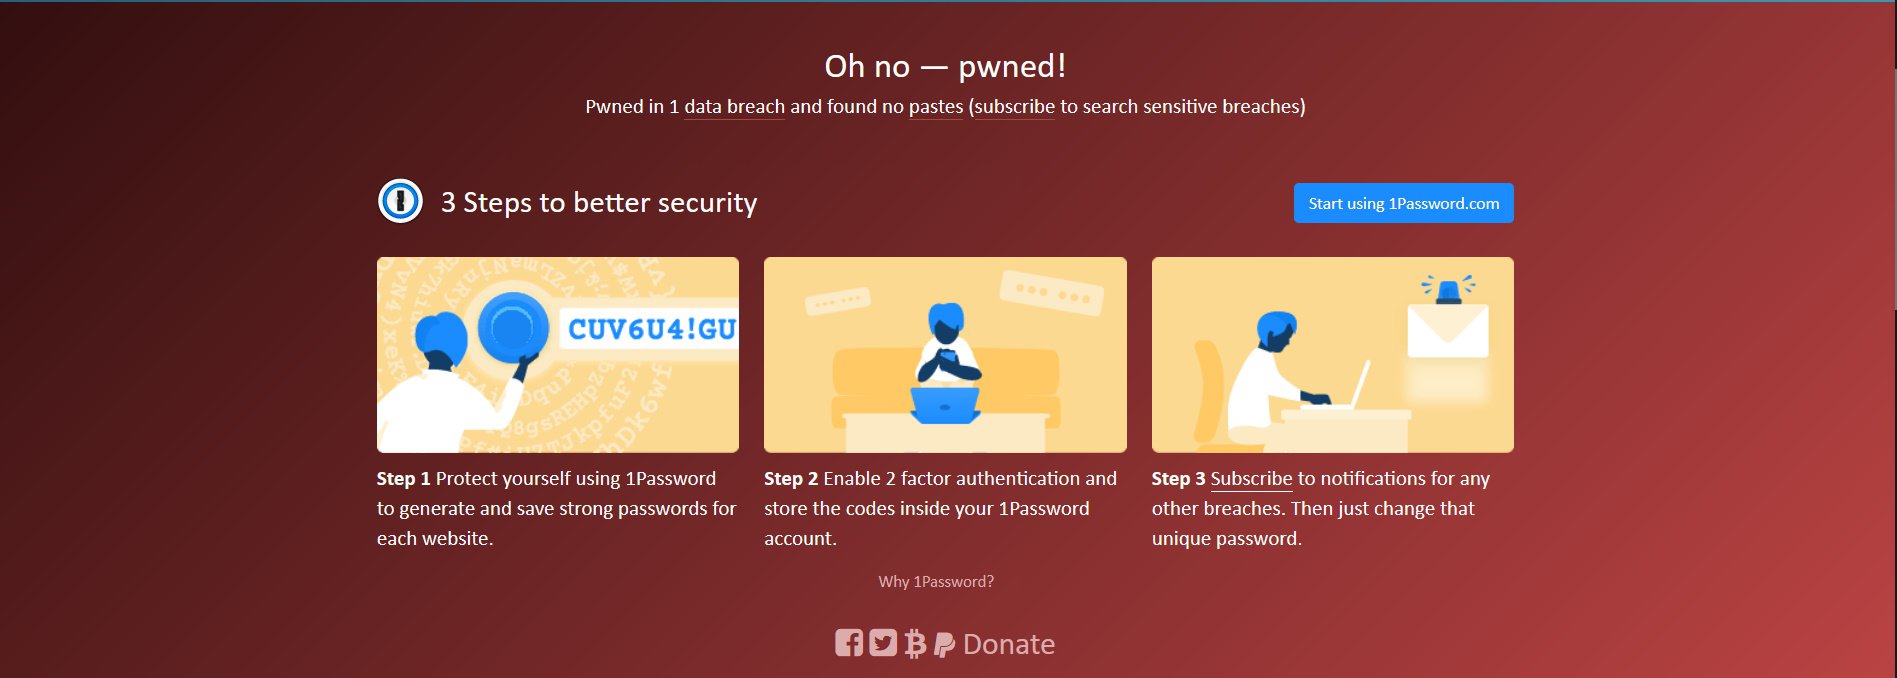Viewport: 1897px width, 678px height.
Task: Click the bold "Step 1" label
Action: coord(403,479)
